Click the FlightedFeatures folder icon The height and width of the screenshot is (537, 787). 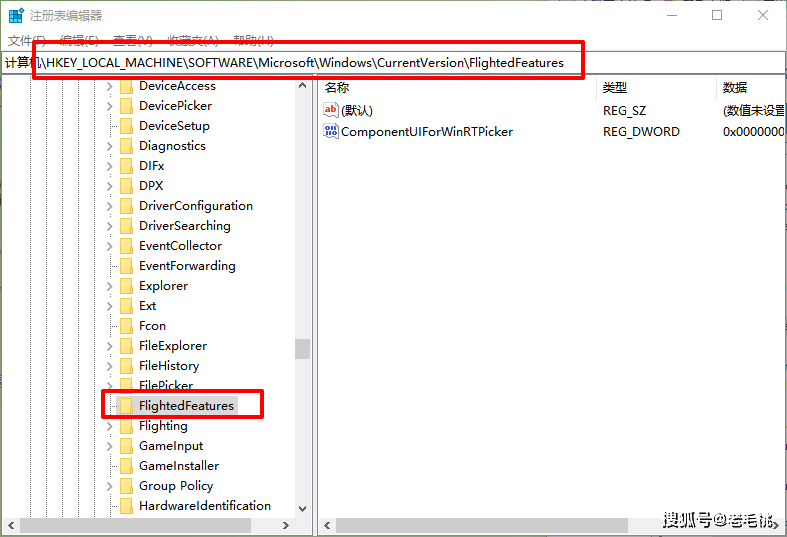(126, 406)
